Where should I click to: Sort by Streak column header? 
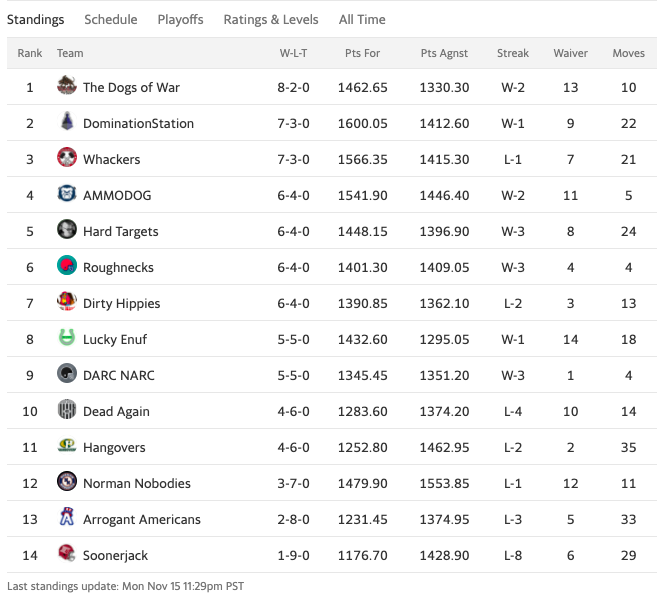point(513,53)
